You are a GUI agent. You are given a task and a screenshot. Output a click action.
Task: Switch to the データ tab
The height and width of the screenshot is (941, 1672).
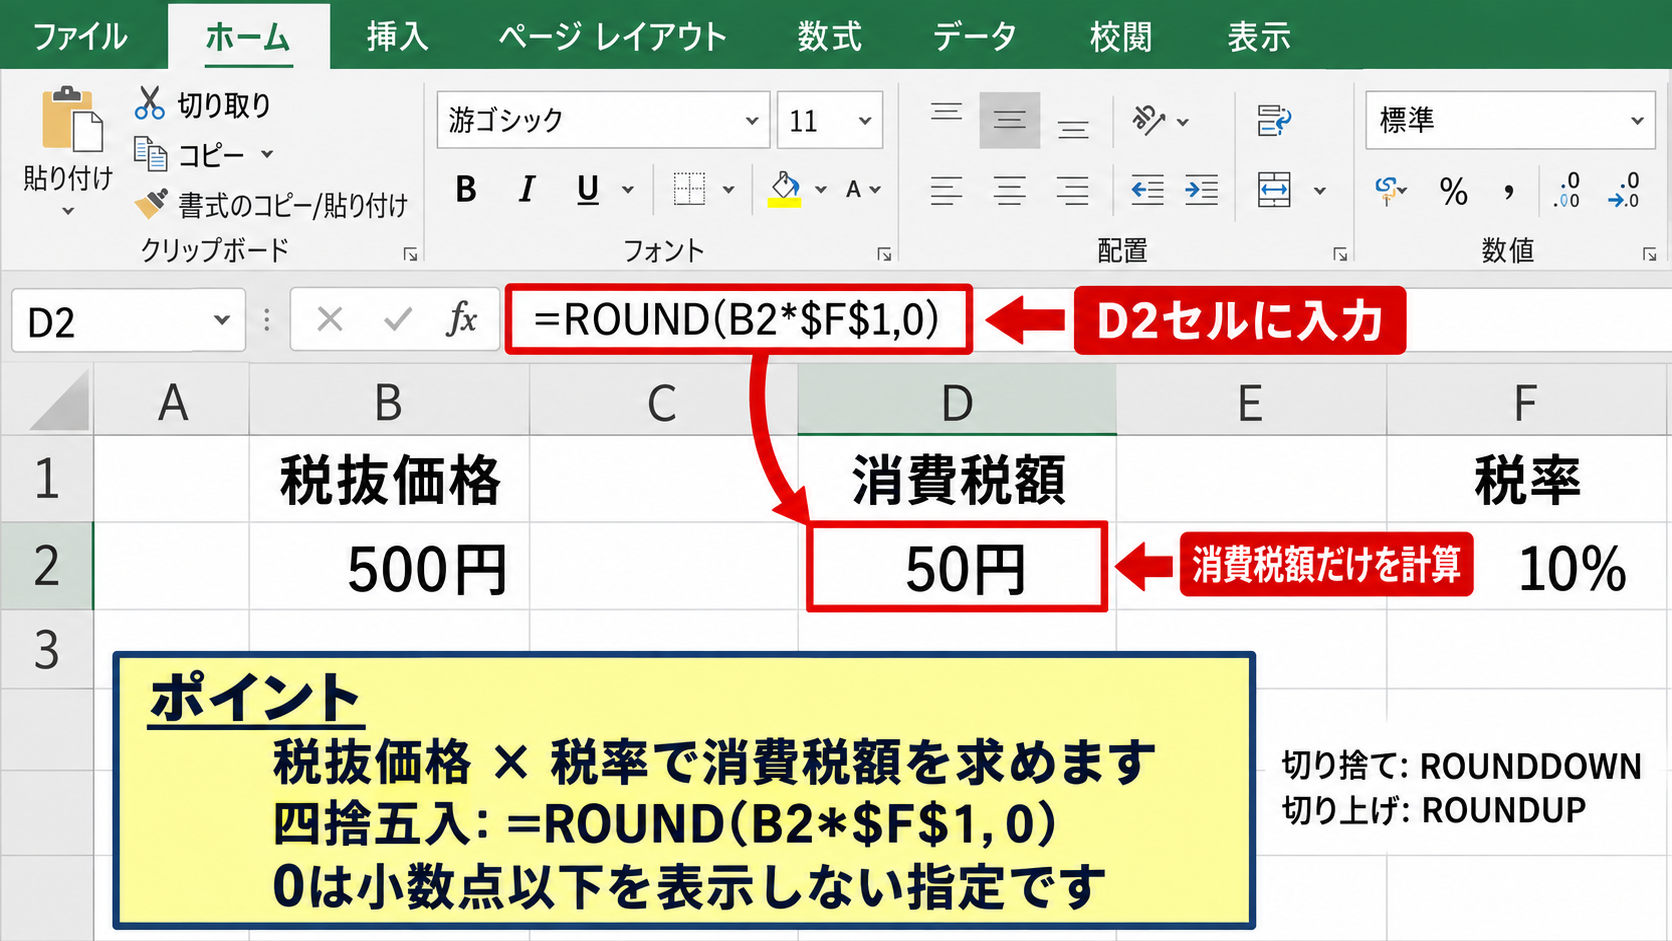click(975, 37)
